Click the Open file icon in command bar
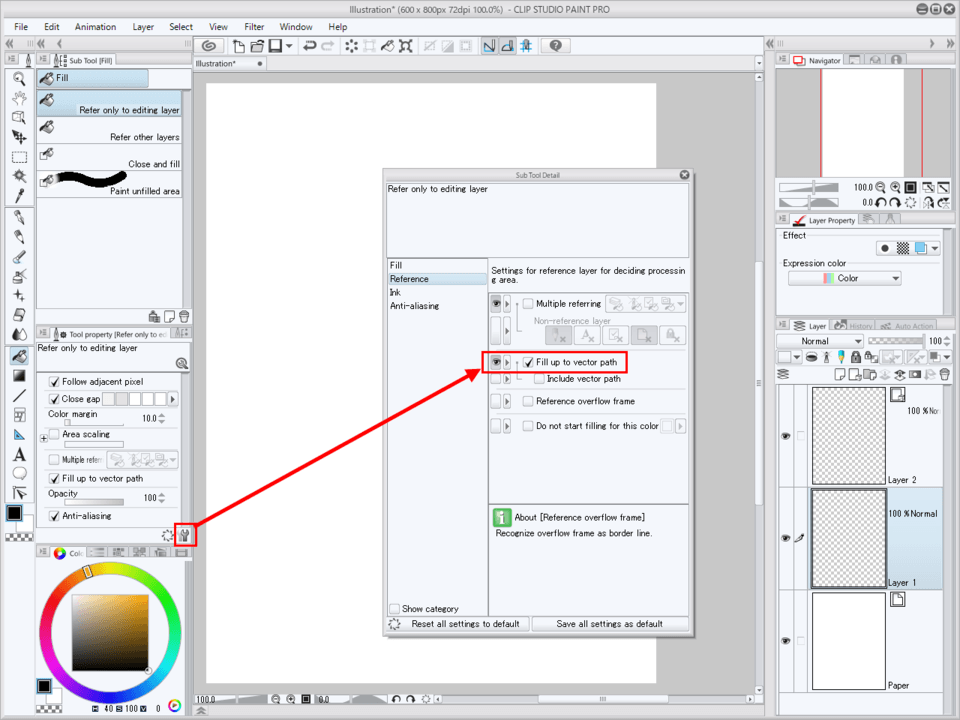960x720 pixels. click(257, 46)
